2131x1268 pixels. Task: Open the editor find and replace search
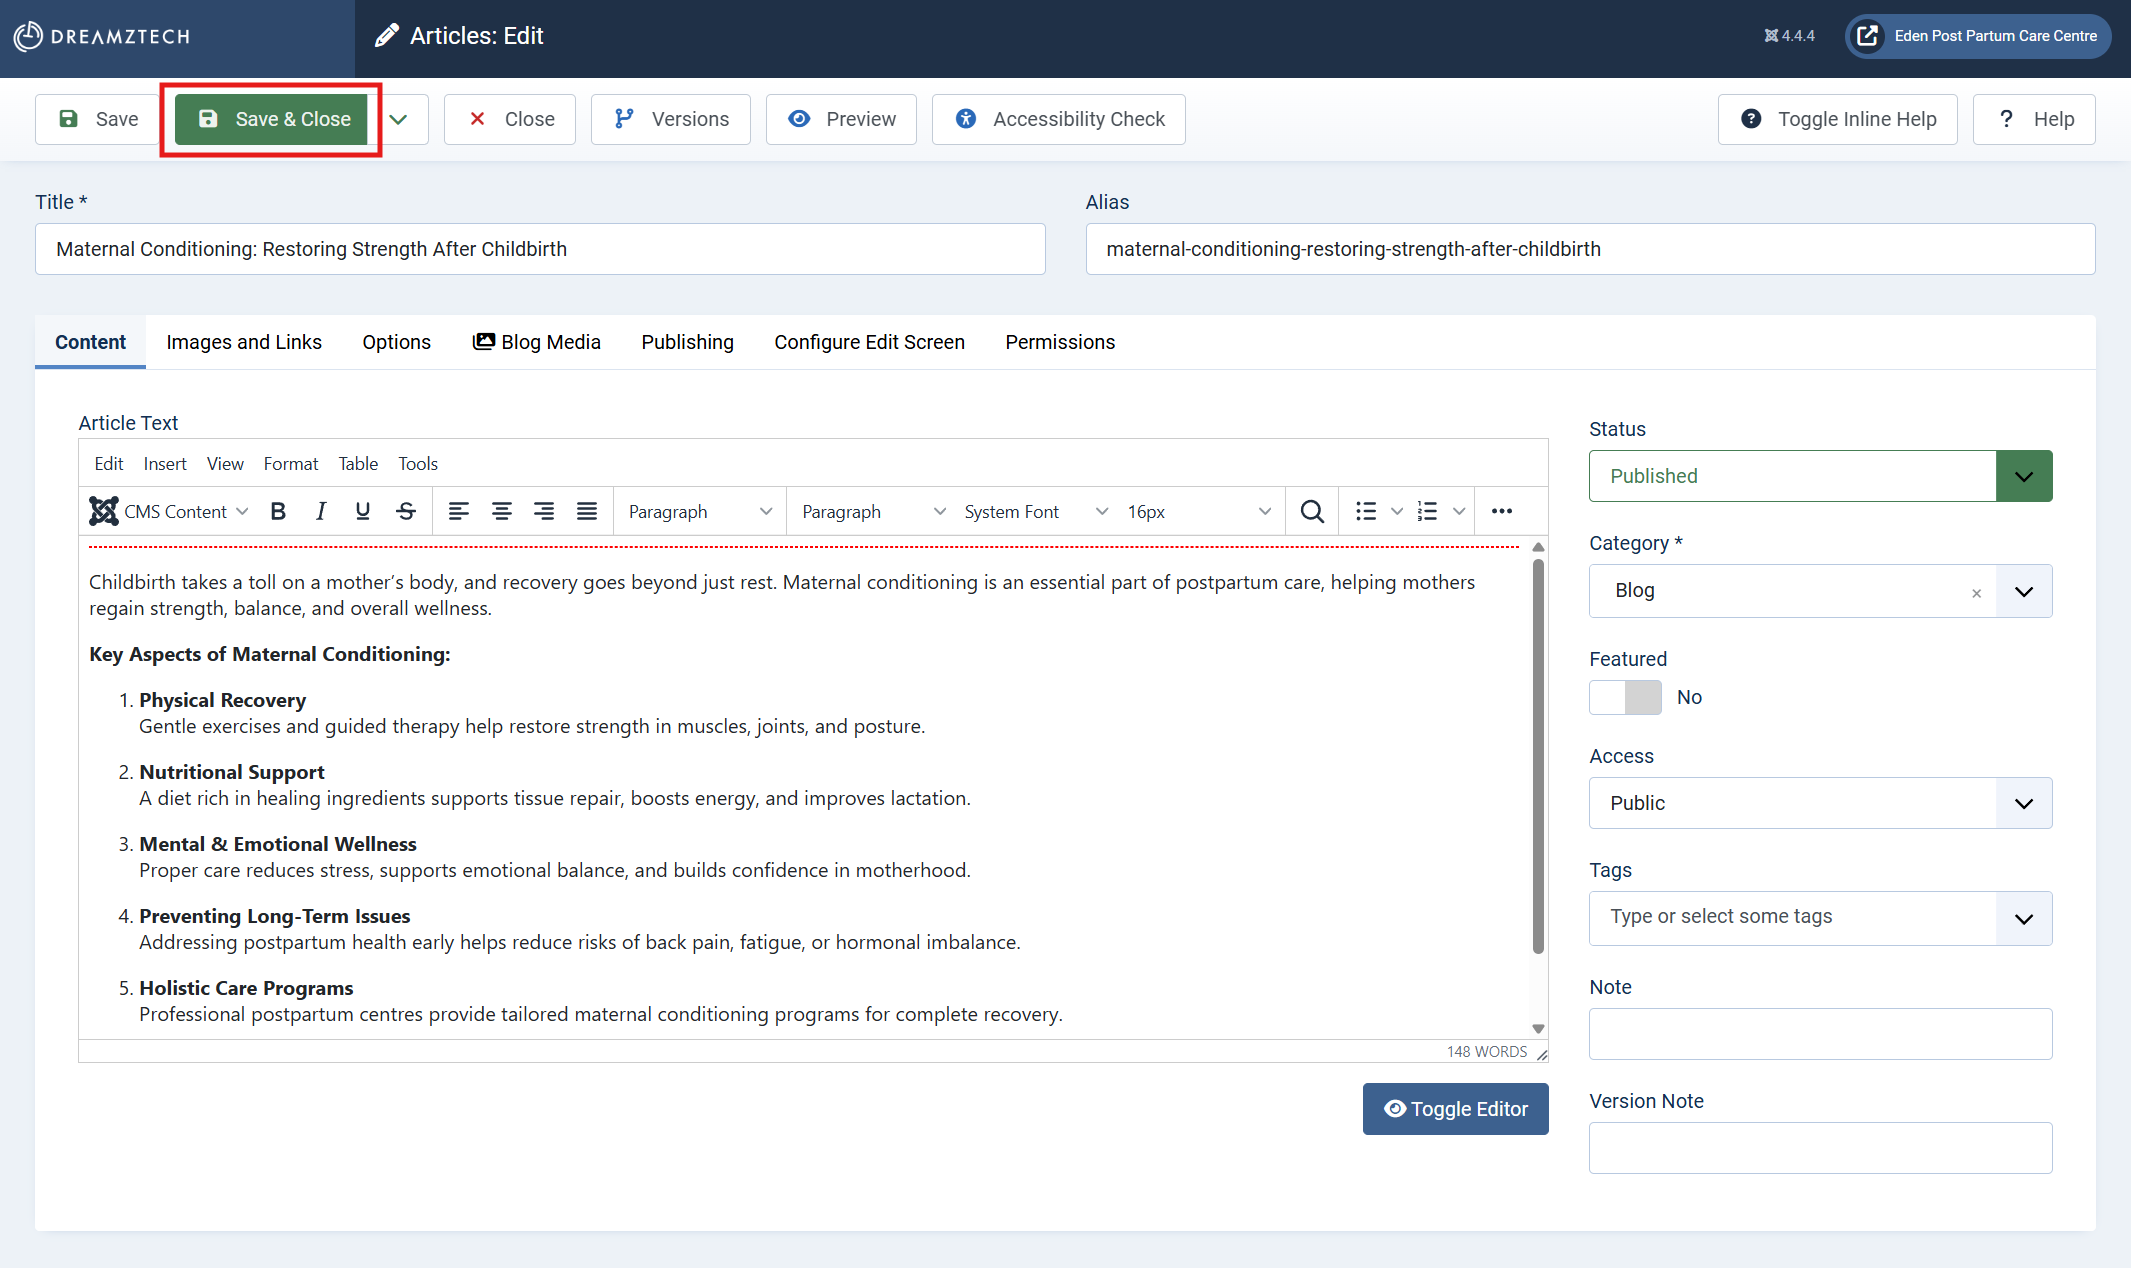tap(1311, 511)
